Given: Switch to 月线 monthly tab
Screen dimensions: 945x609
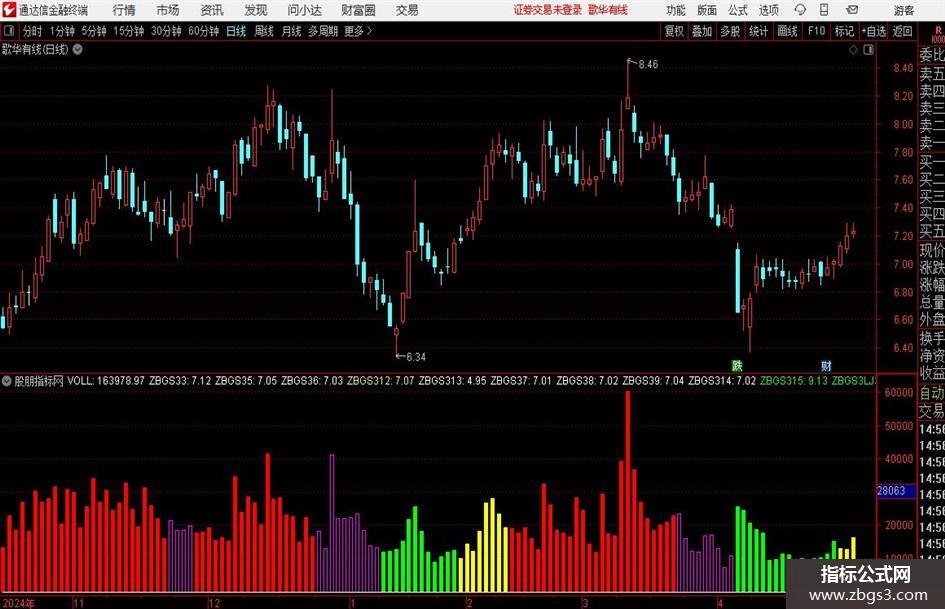Looking at the screenshot, I should pos(291,31).
